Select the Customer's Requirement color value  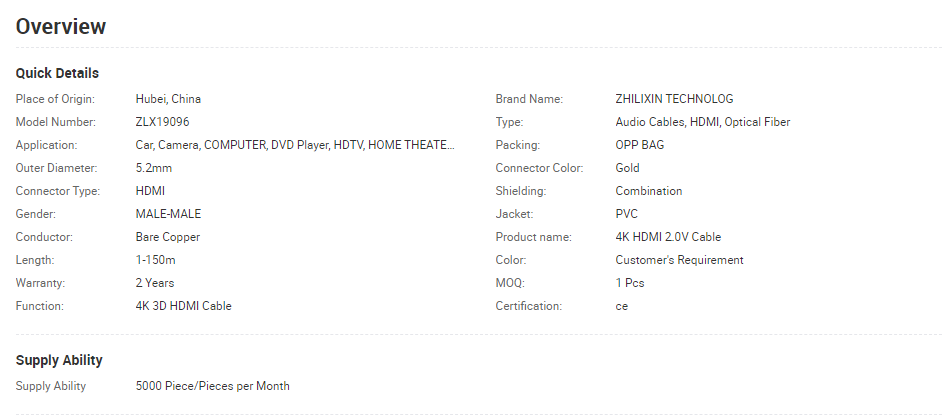pos(679,260)
